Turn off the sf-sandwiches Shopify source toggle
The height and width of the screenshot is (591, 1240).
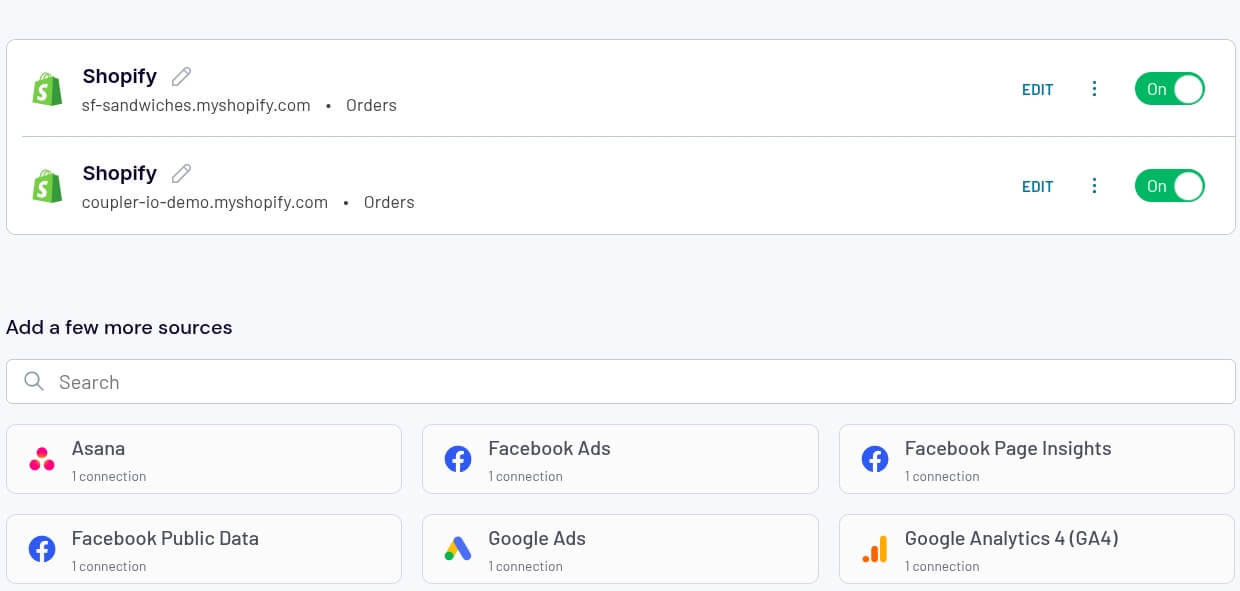[1169, 89]
